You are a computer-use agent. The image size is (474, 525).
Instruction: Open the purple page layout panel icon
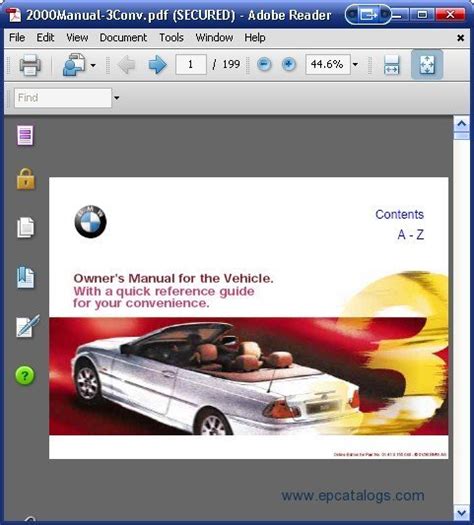(x=25, y=135)
